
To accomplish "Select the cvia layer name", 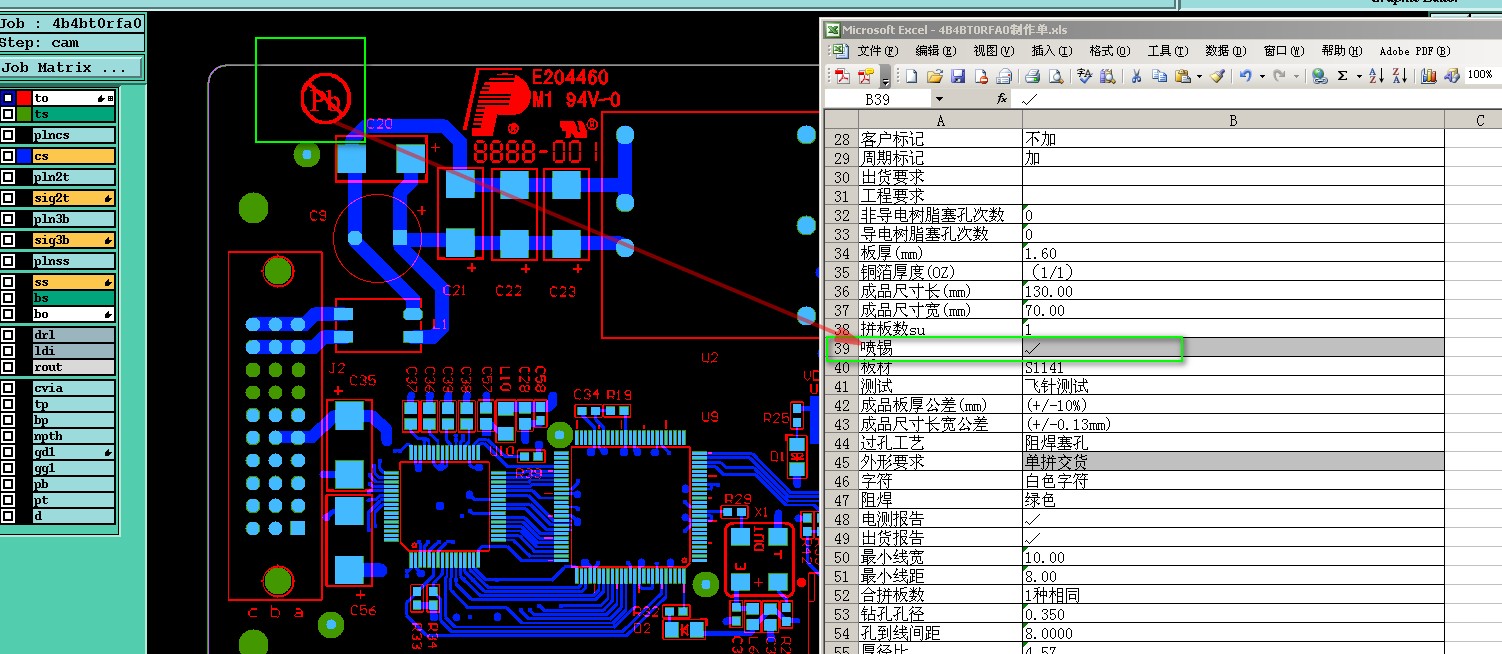I will (x=73, y=388).
